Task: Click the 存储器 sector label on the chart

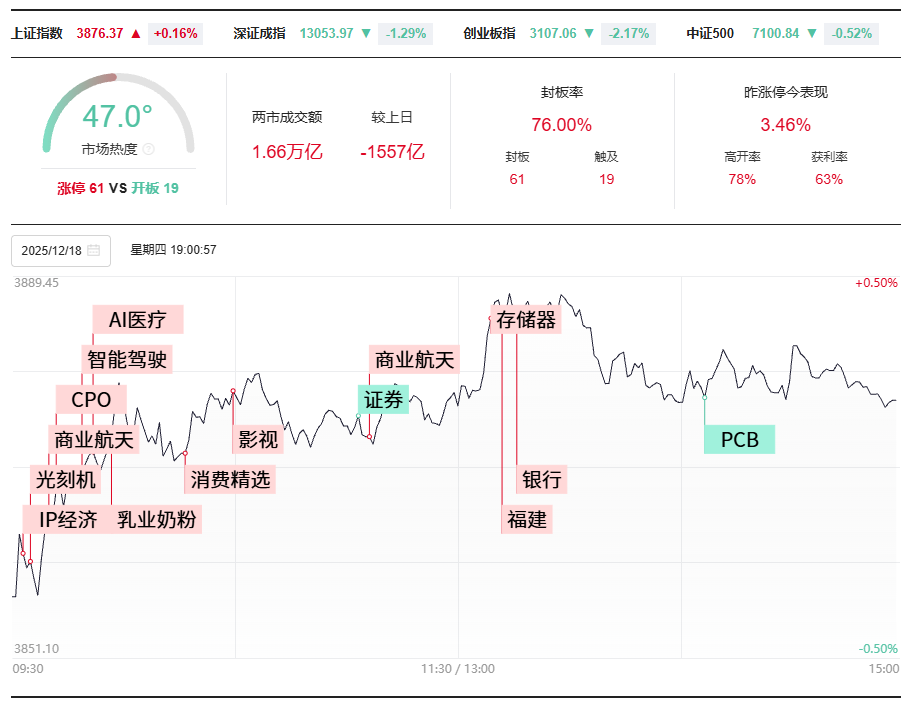Action: click(528, 319)
